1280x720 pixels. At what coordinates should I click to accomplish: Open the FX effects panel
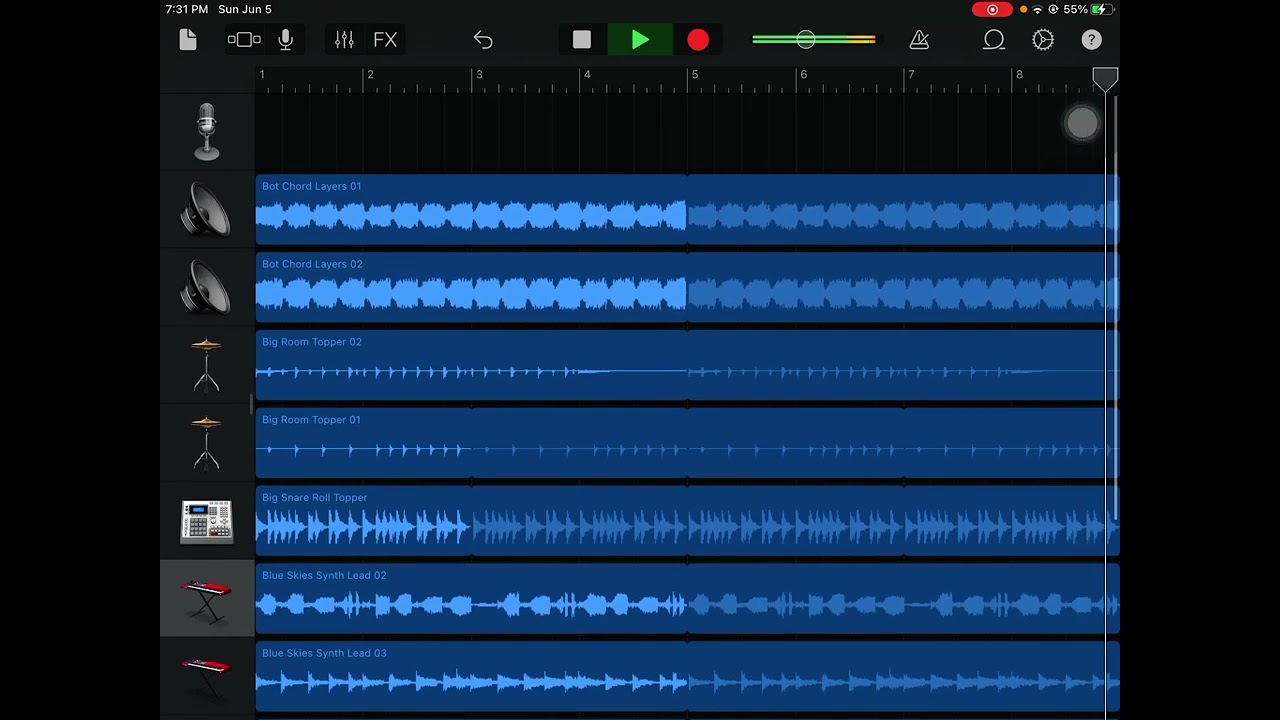pyautogui.click(x=385, y=40)
